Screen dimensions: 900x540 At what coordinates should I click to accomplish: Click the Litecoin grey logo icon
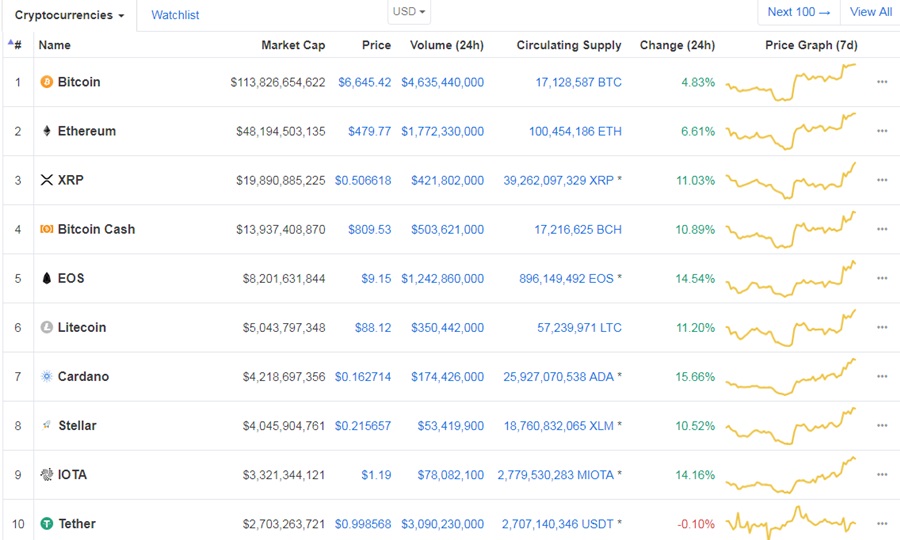46,327
